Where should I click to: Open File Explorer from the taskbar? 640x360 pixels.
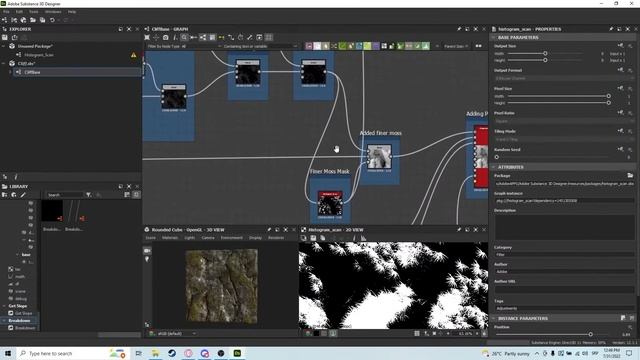point(156,353)
